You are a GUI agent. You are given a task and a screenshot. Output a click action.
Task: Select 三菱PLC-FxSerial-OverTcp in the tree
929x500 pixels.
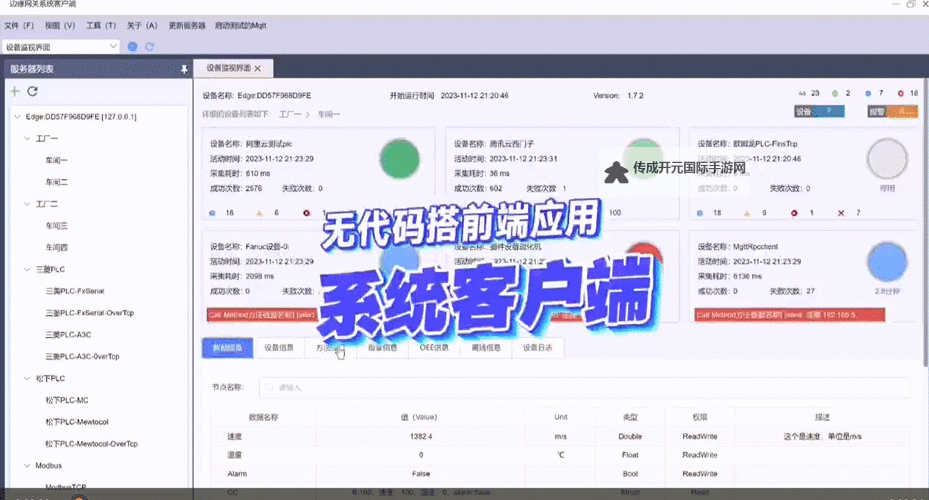pos(89,313)
